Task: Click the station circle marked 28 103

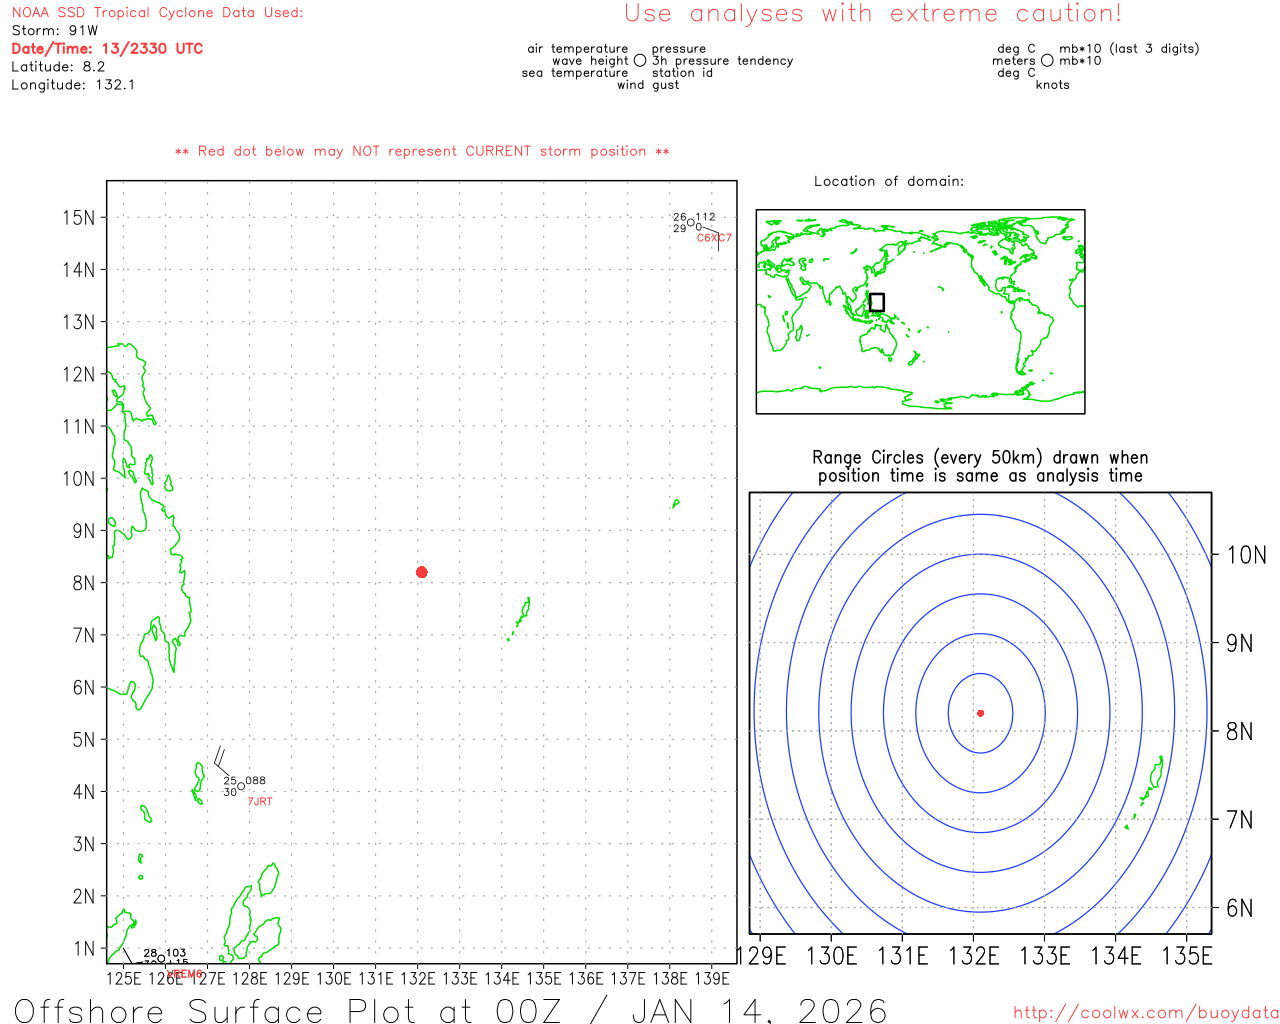Action: [x=161, y=959]
